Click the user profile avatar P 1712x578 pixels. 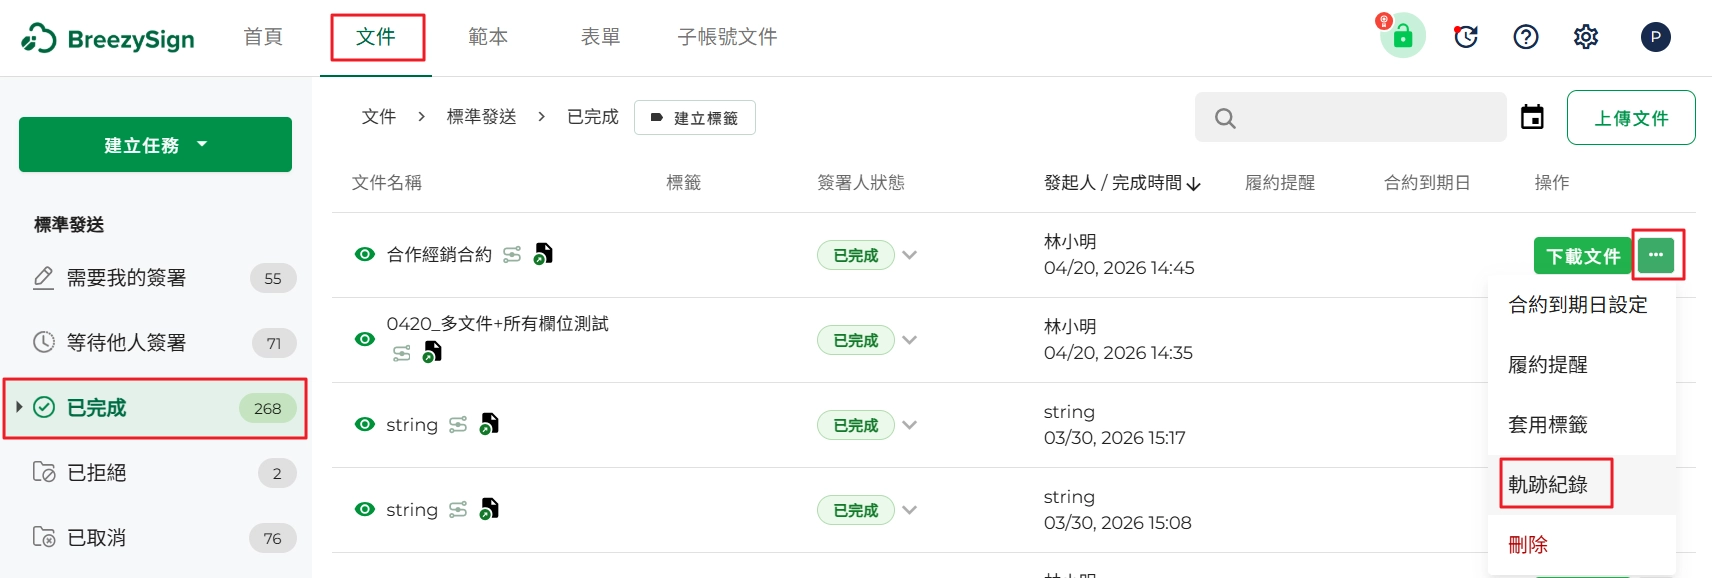tap(1656, 37)
